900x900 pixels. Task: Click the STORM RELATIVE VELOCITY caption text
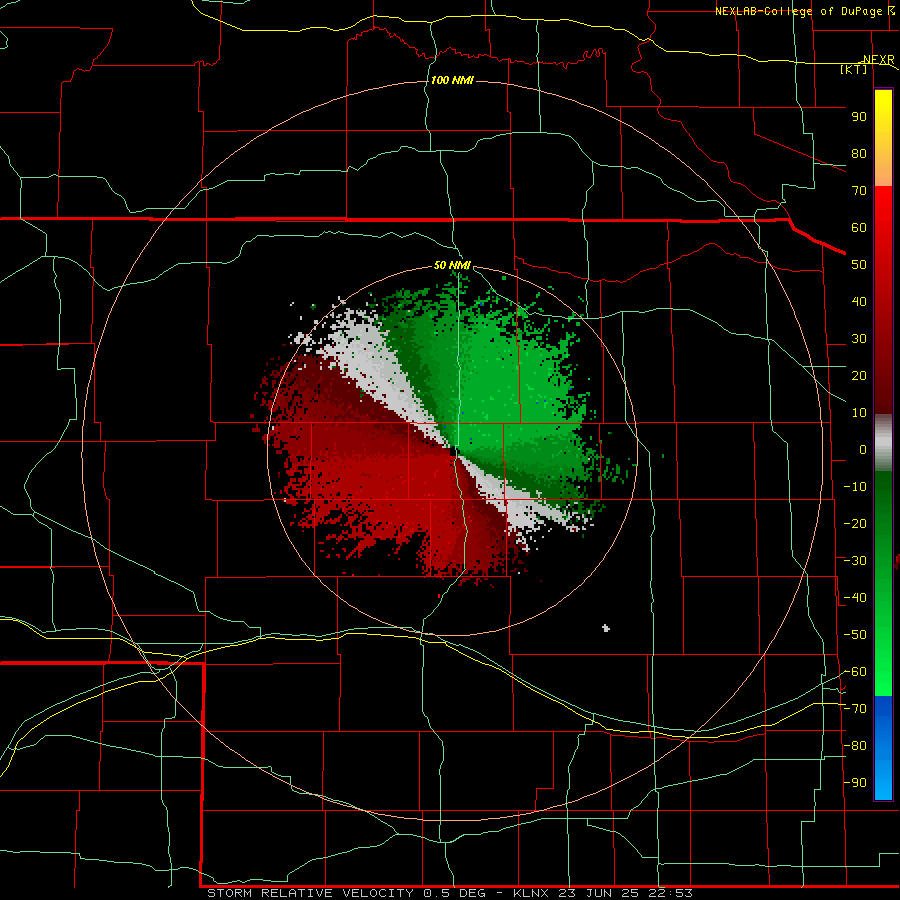tap(310, 893)
